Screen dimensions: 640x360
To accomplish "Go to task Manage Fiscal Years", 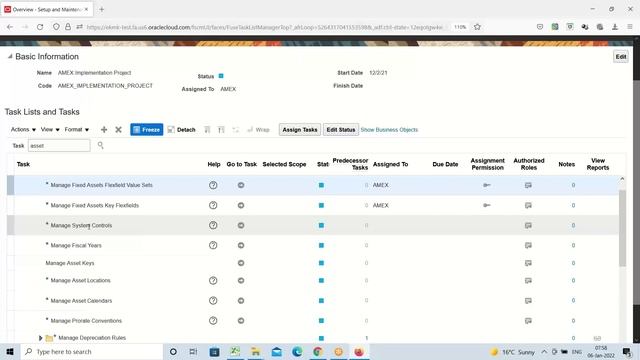I will pos(241,245).
